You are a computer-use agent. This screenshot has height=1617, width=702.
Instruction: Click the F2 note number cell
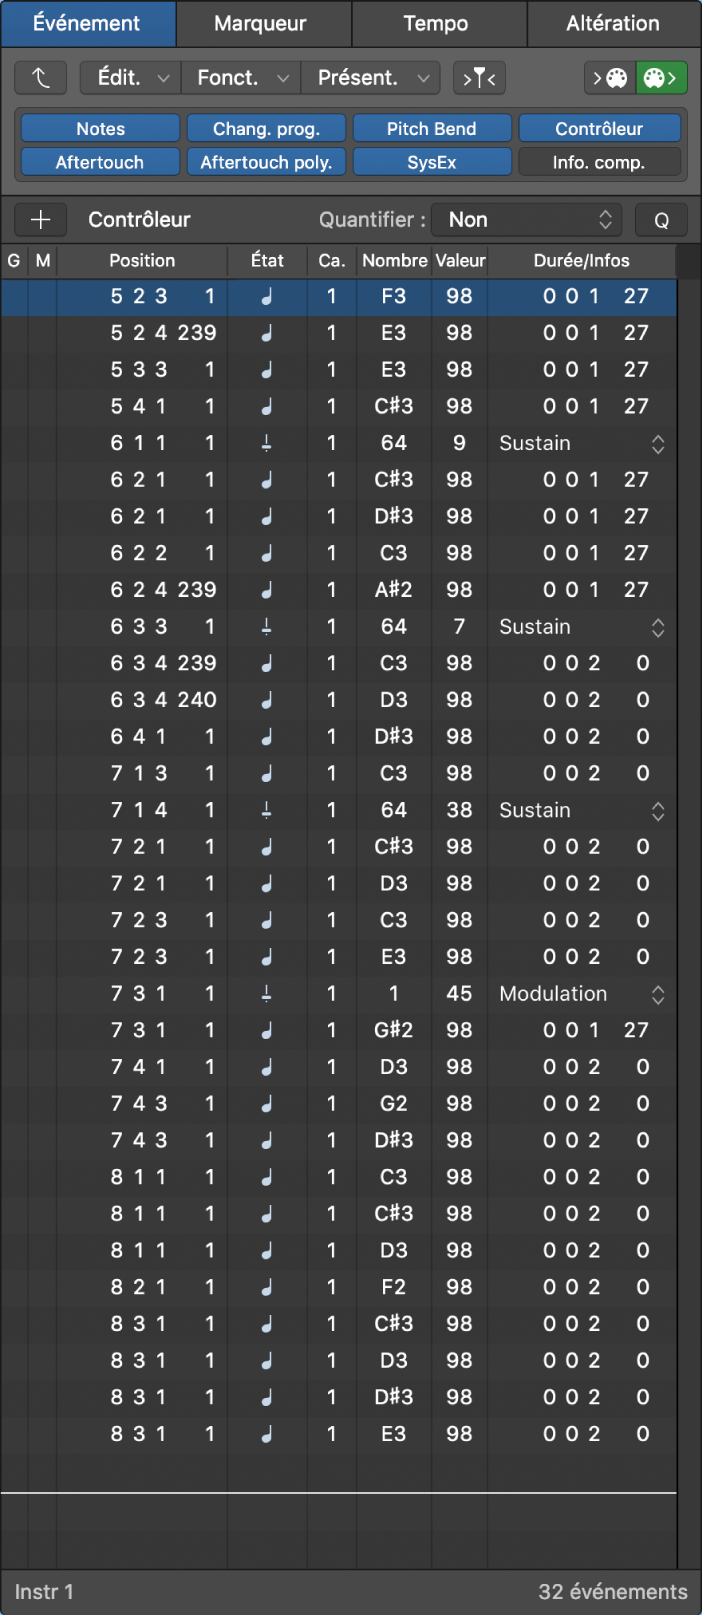point(394,1287)
